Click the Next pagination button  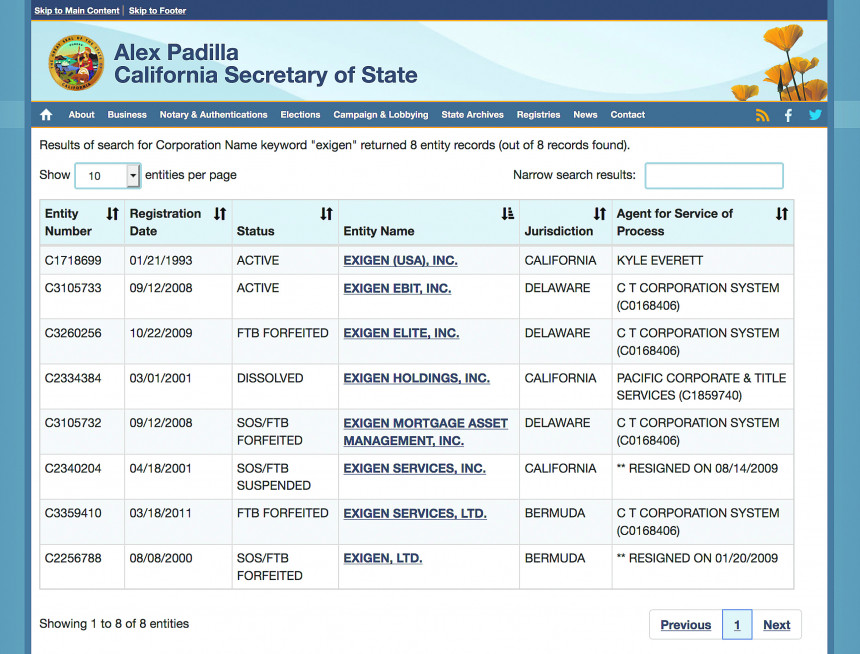coord(776,625)
